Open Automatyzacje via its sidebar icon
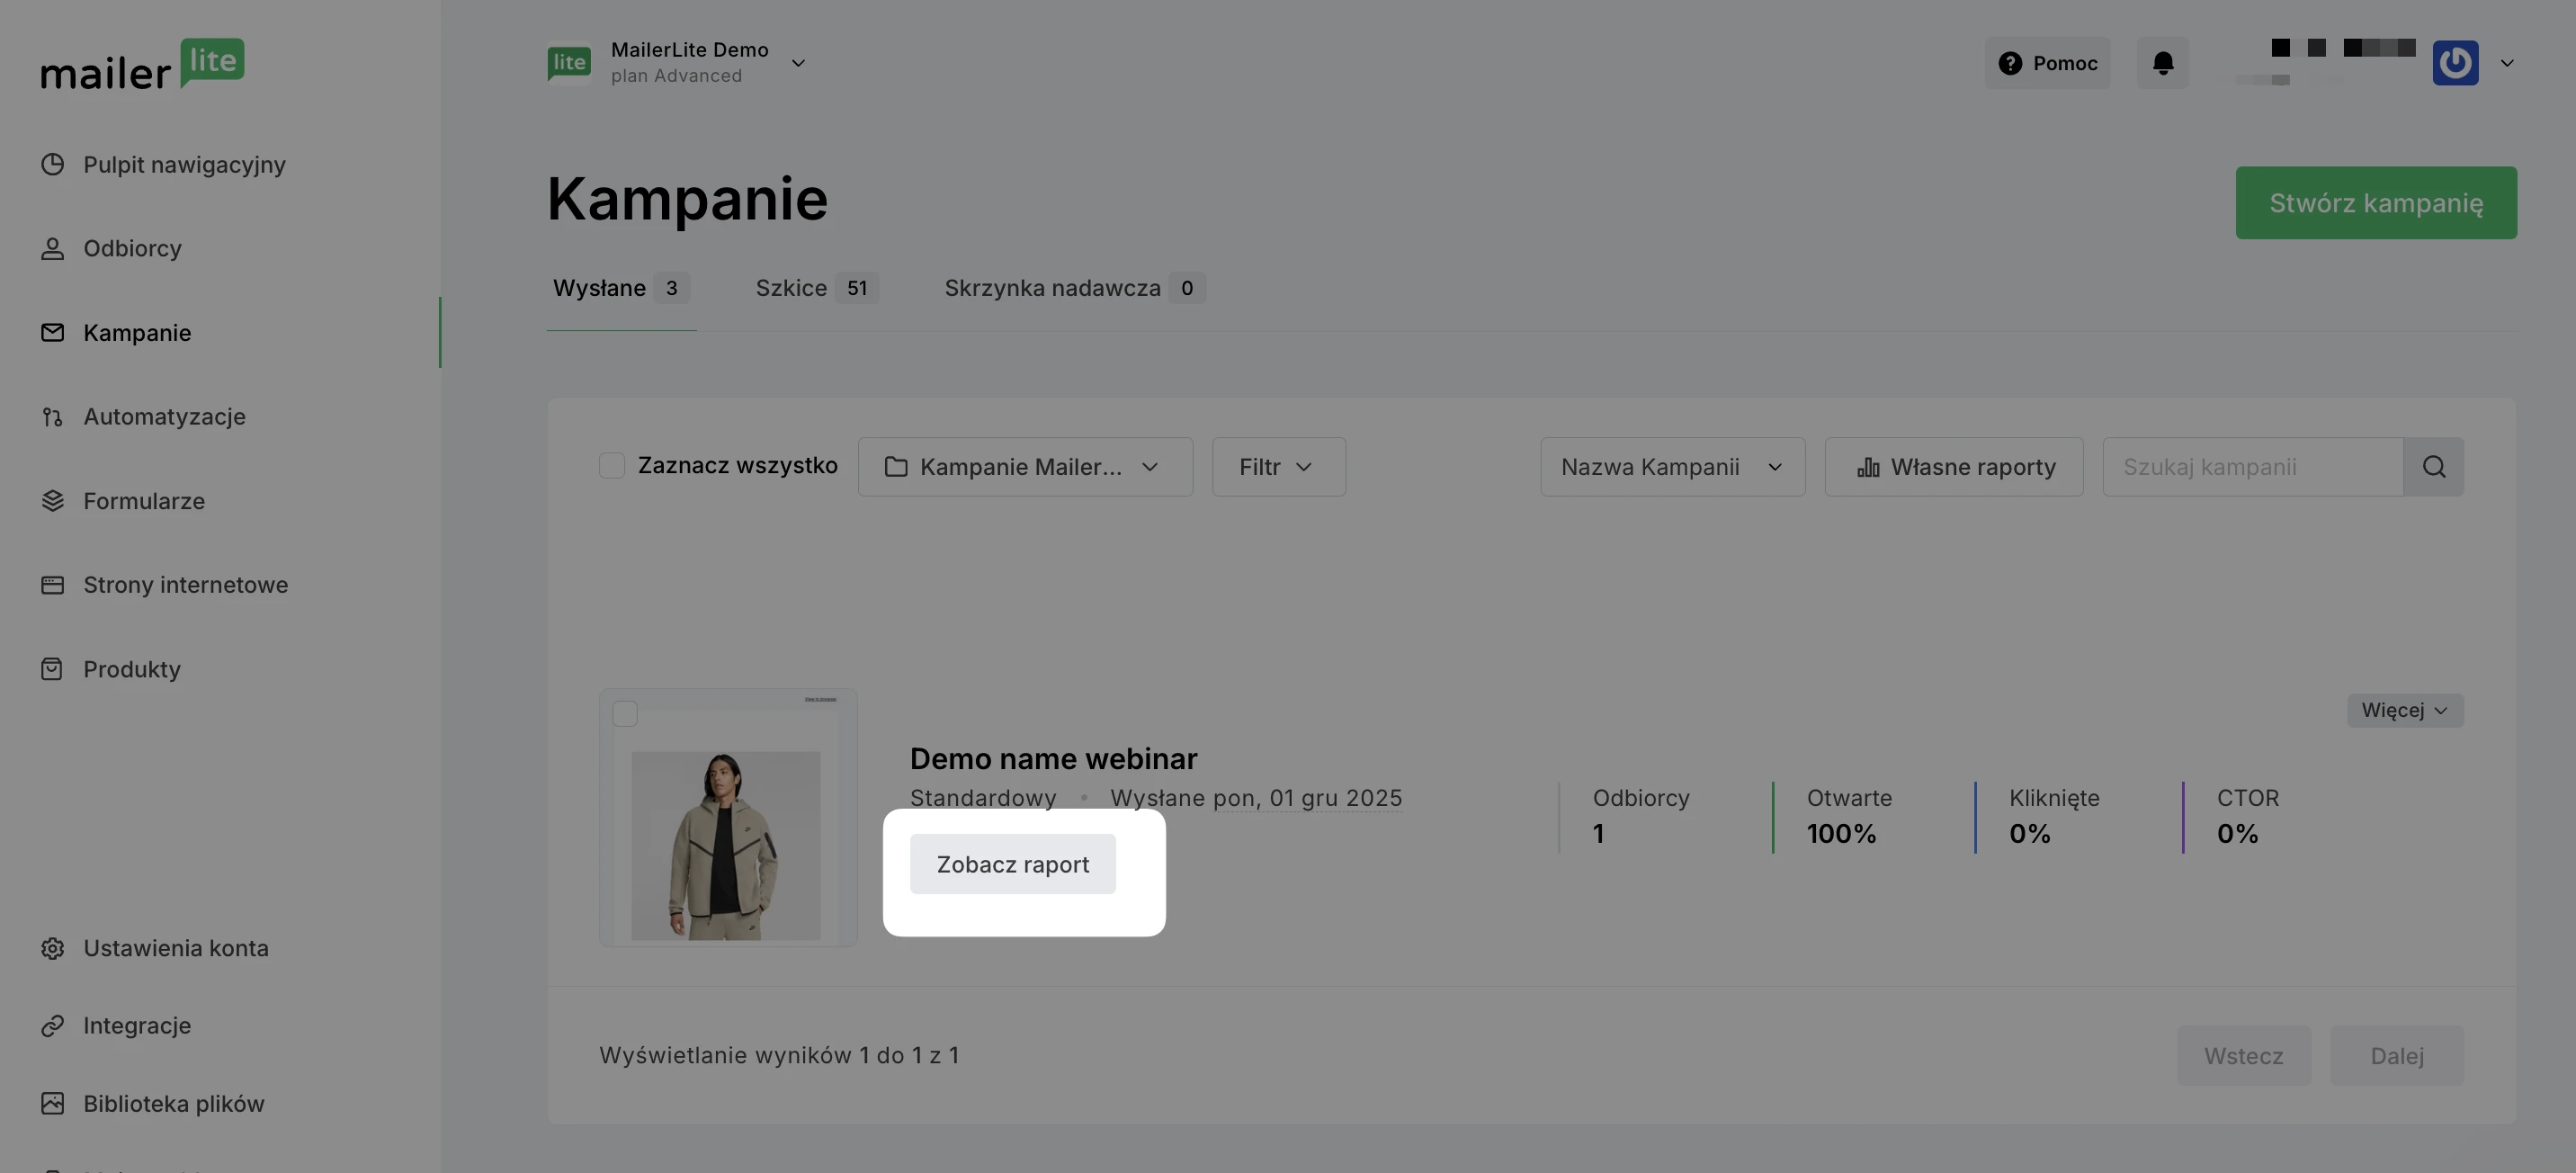Image resolution: width=2576 pixels, height=1173 pixels. point(52,417)
